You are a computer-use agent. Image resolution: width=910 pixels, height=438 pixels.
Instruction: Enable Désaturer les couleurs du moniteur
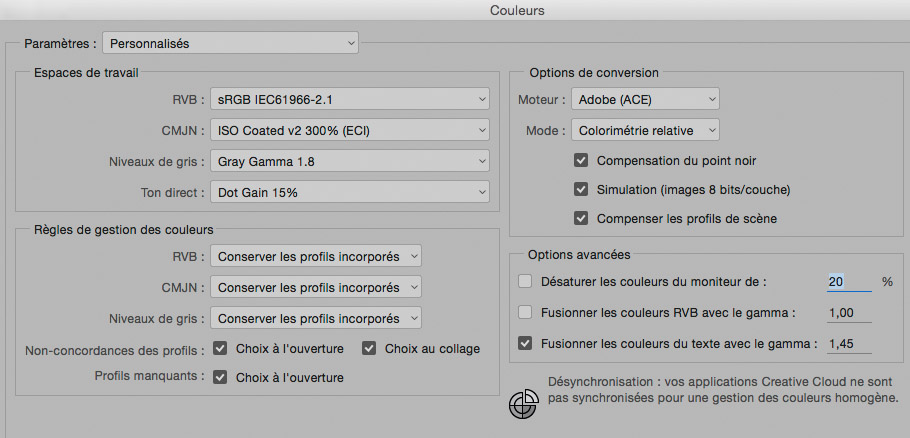pyautogui.click(x=525, y=281)
